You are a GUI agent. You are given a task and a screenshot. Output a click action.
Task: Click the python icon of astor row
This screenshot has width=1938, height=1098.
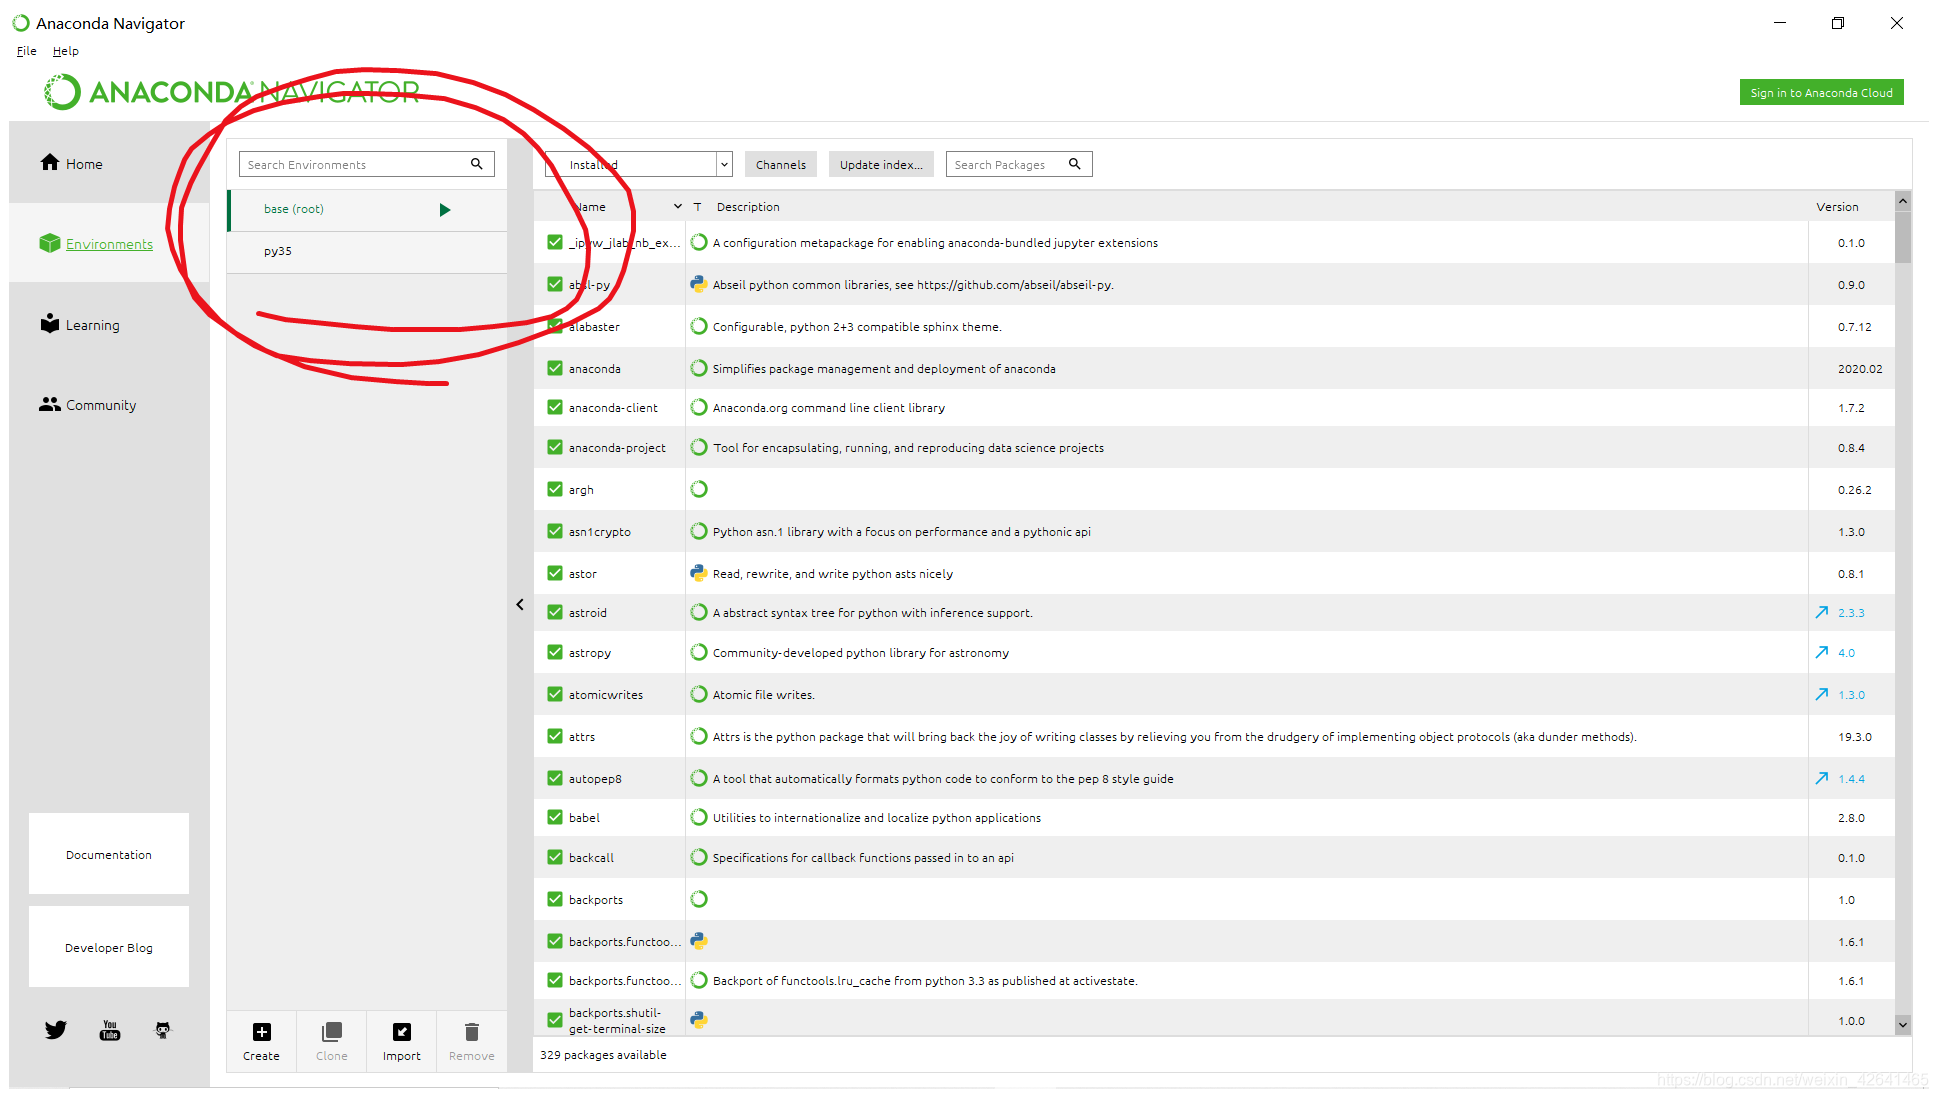(699, 573)
